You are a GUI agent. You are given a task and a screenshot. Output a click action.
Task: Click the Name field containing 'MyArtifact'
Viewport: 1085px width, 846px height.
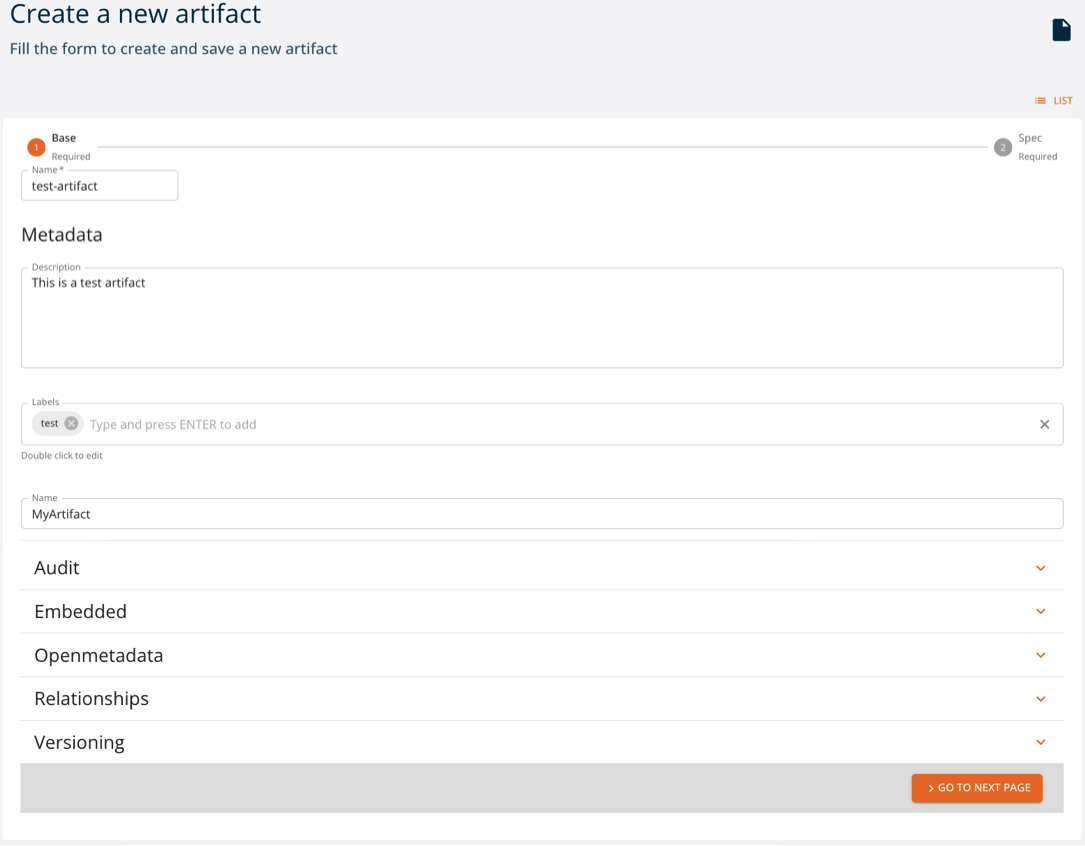click(541, 514)
